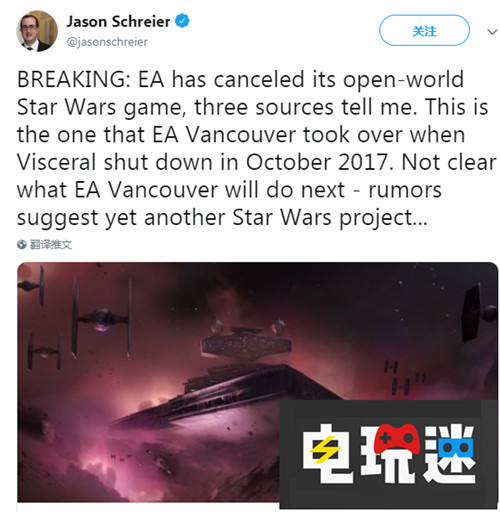Click the 电玩迷 watermark logo
The image size is (500, 512).
click(389, 453)
